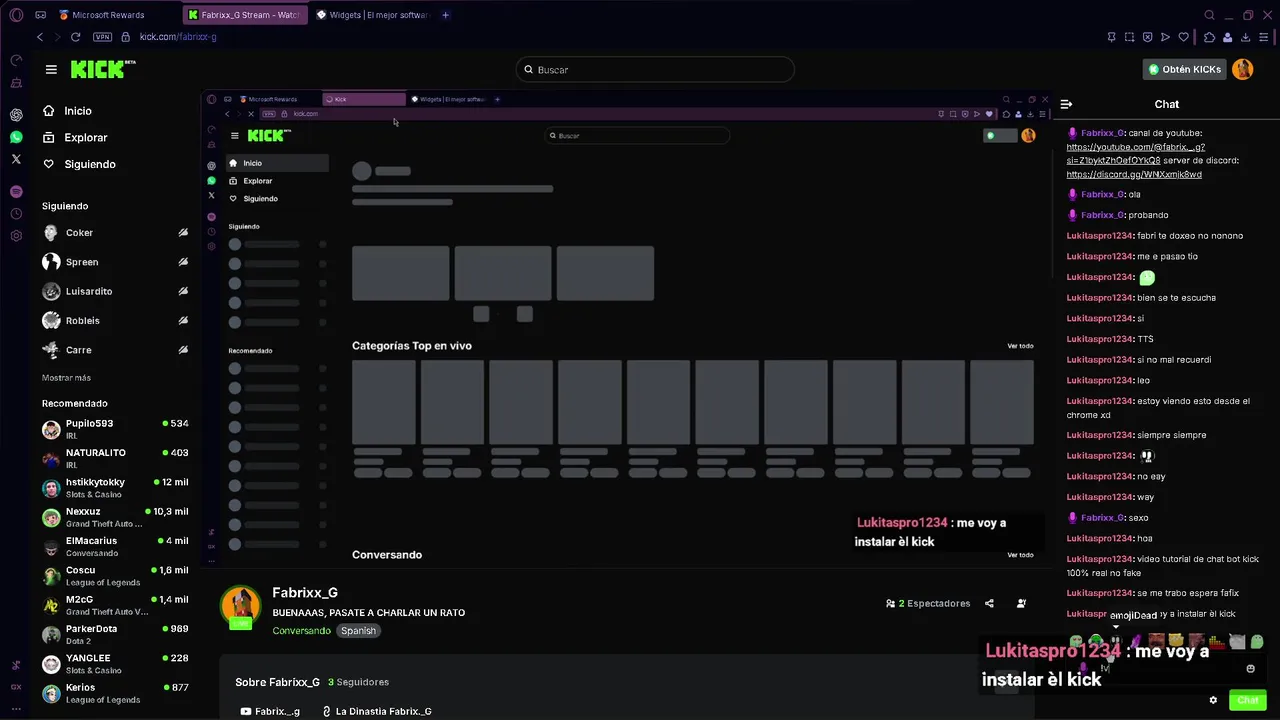Click the address bar URL kick.com/fabrixx-g
1280x720 pixels.
(178, 37)
